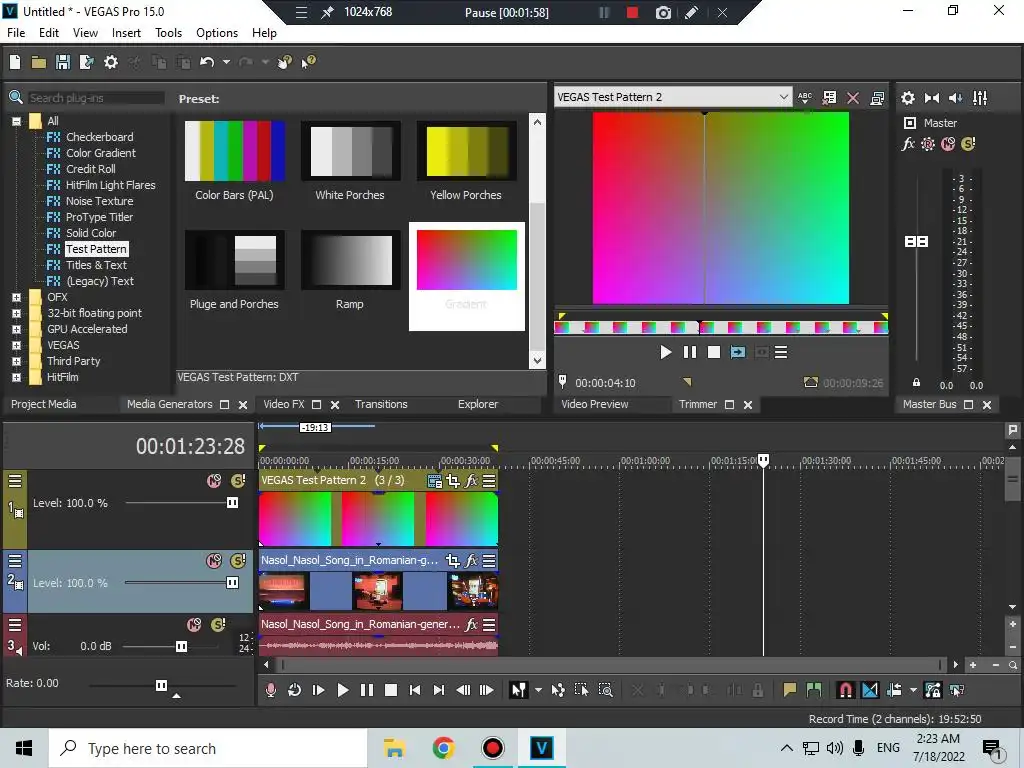Viewport: 1024px width, 768px height.
Task: Create a new project with the New icon
Action: pos(15,62)
